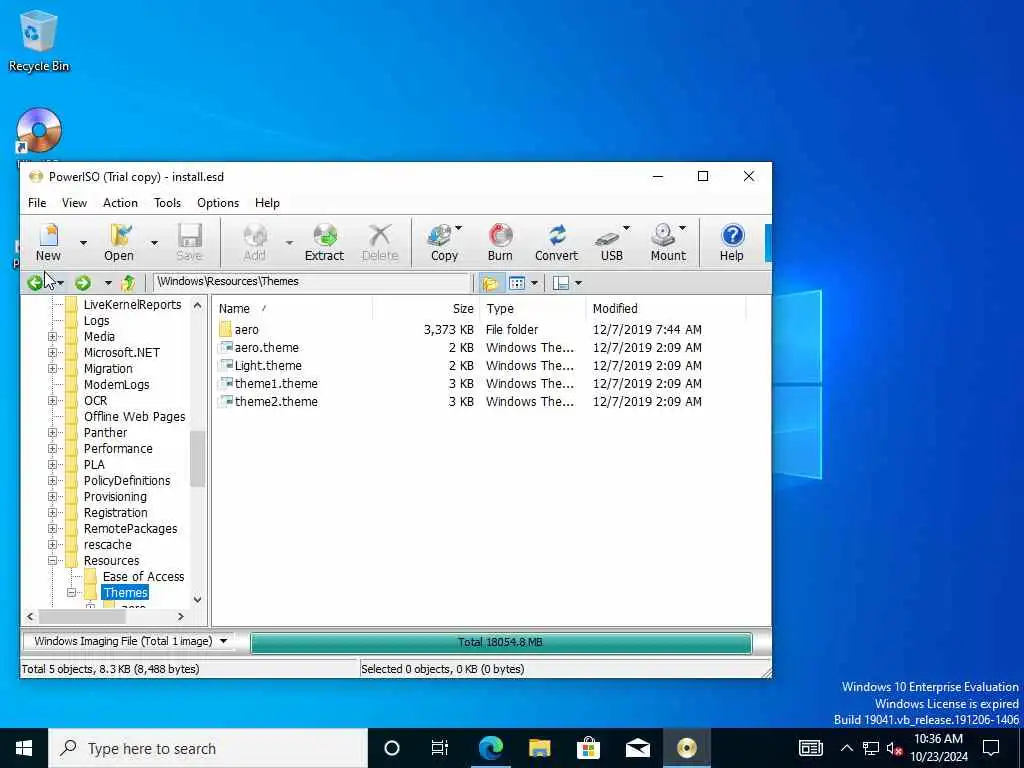Open the Options menu
This screenshot has width=1024, height=768.
click(218, 203)
